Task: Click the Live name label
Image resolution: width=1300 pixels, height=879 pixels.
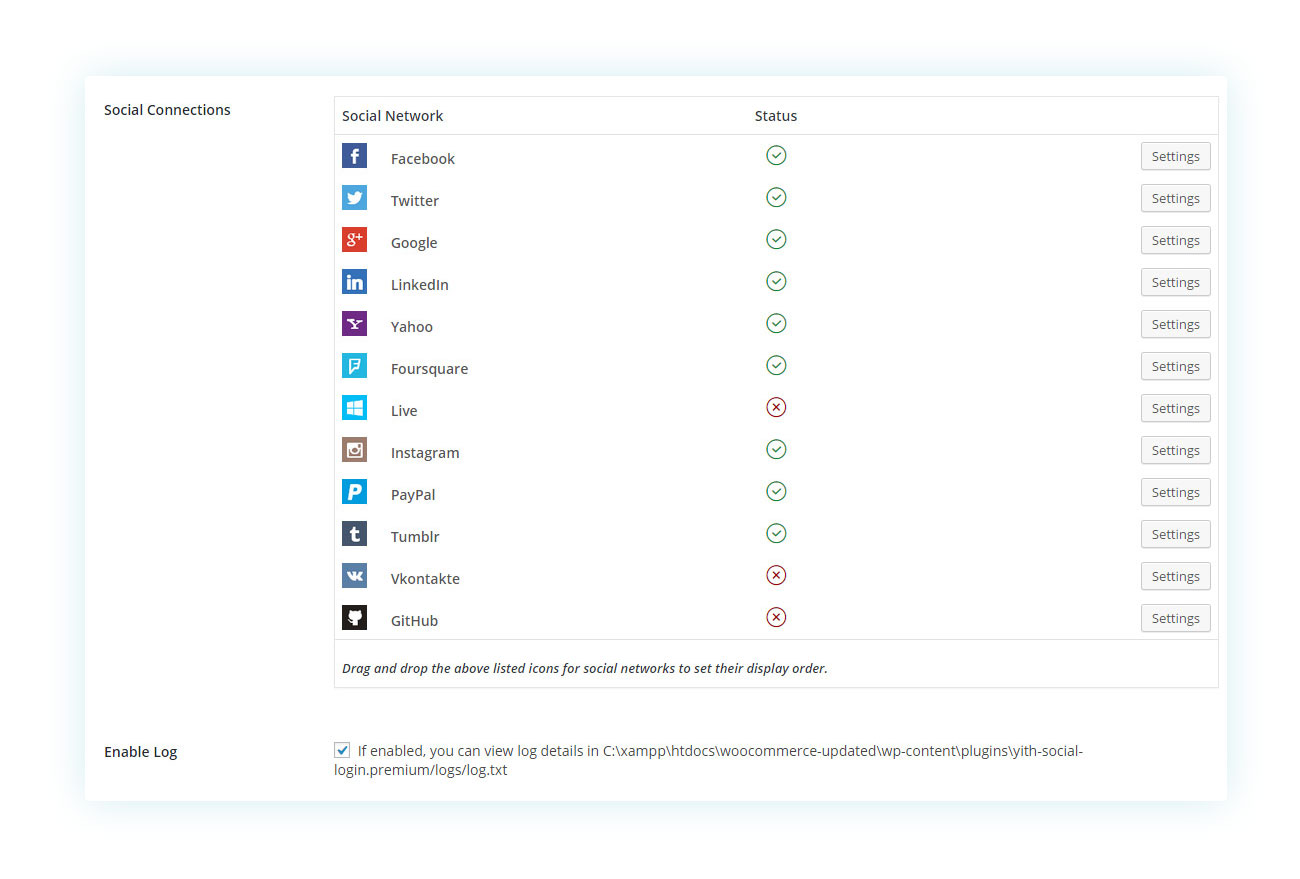Action: click(404, 411)
